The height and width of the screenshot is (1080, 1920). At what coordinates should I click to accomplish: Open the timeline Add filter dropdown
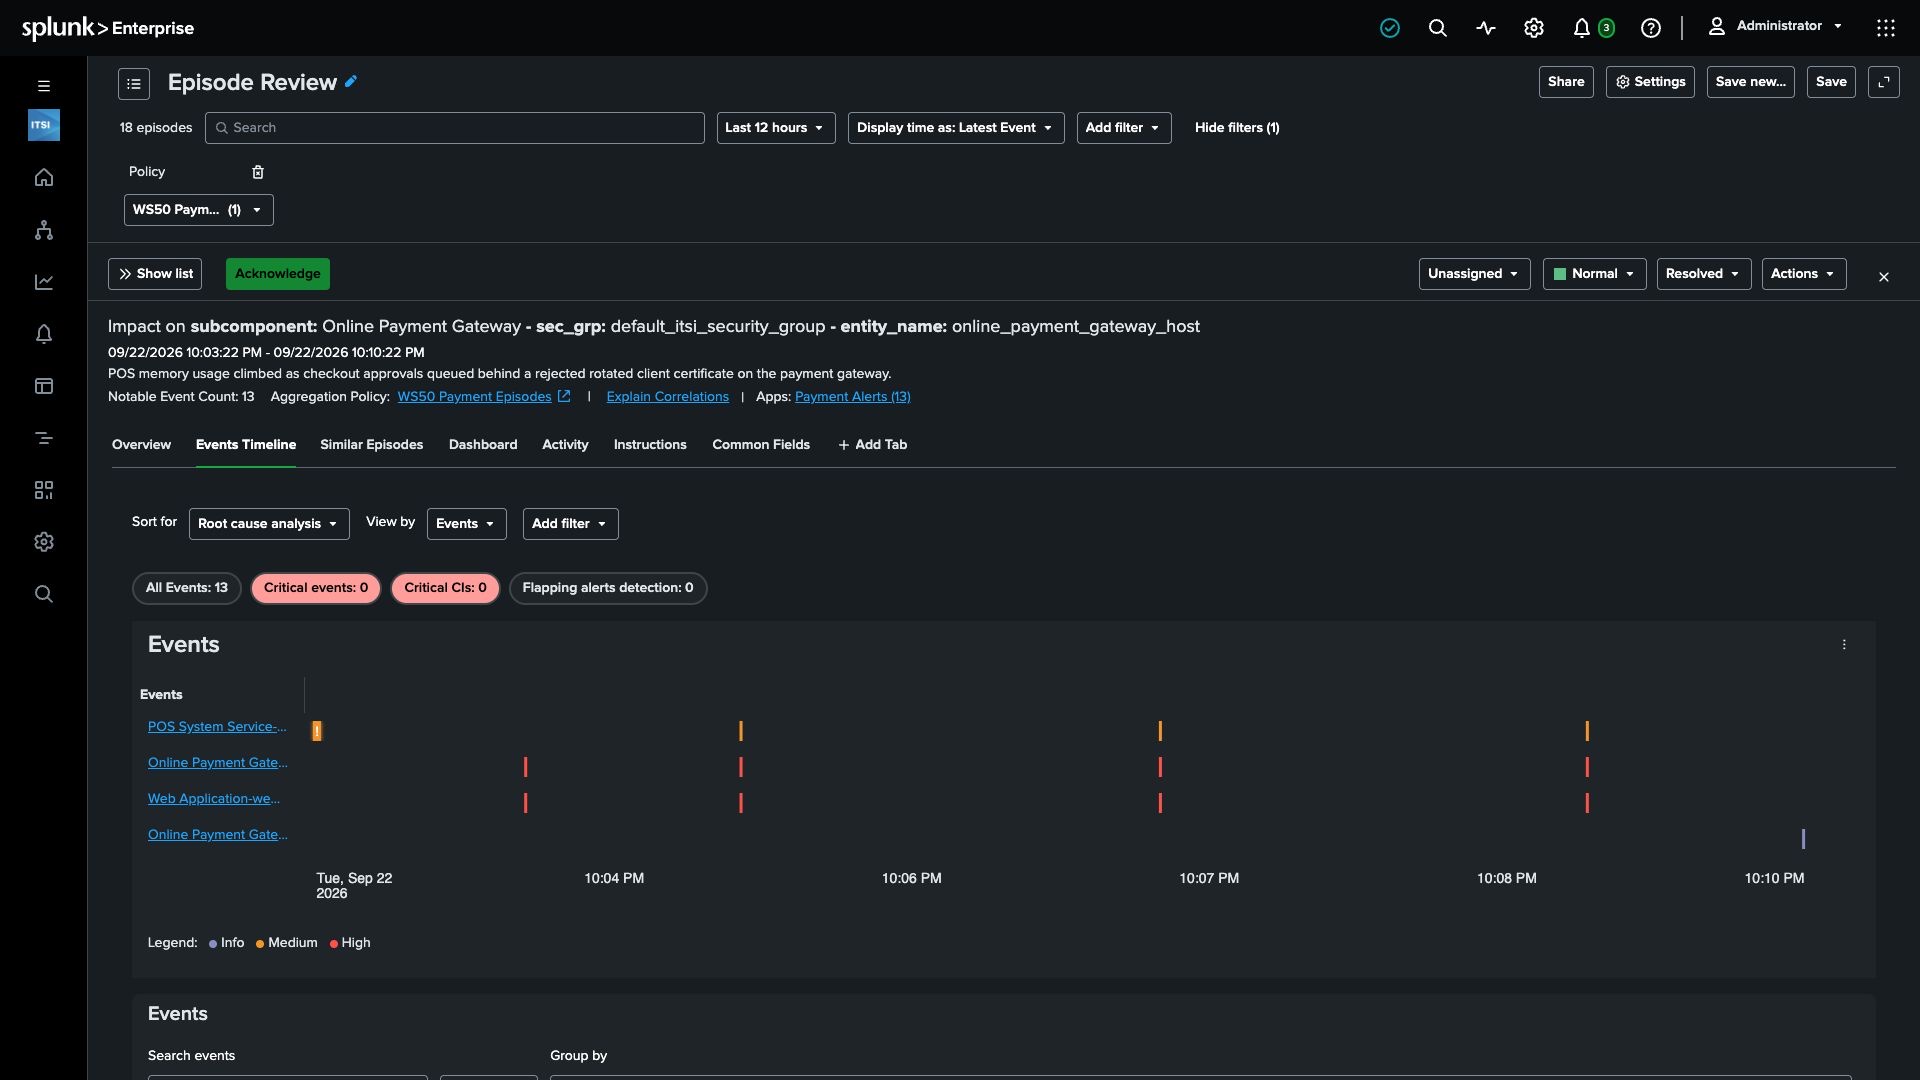[x=571, y=524]
